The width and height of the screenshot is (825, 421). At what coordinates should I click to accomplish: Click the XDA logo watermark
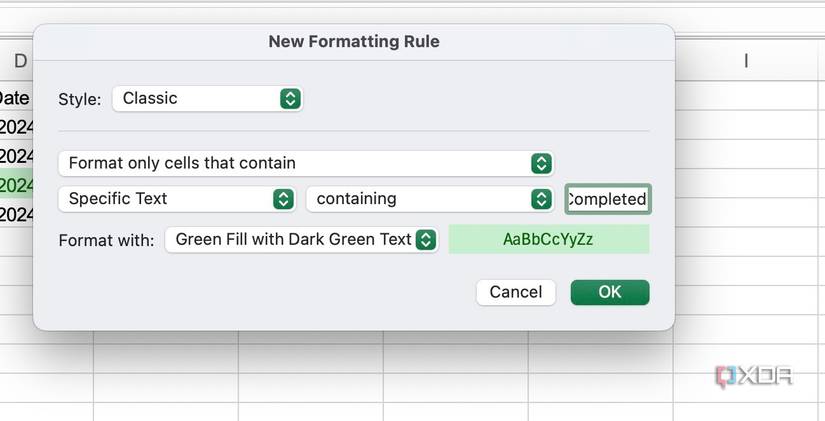coord(755,375)
